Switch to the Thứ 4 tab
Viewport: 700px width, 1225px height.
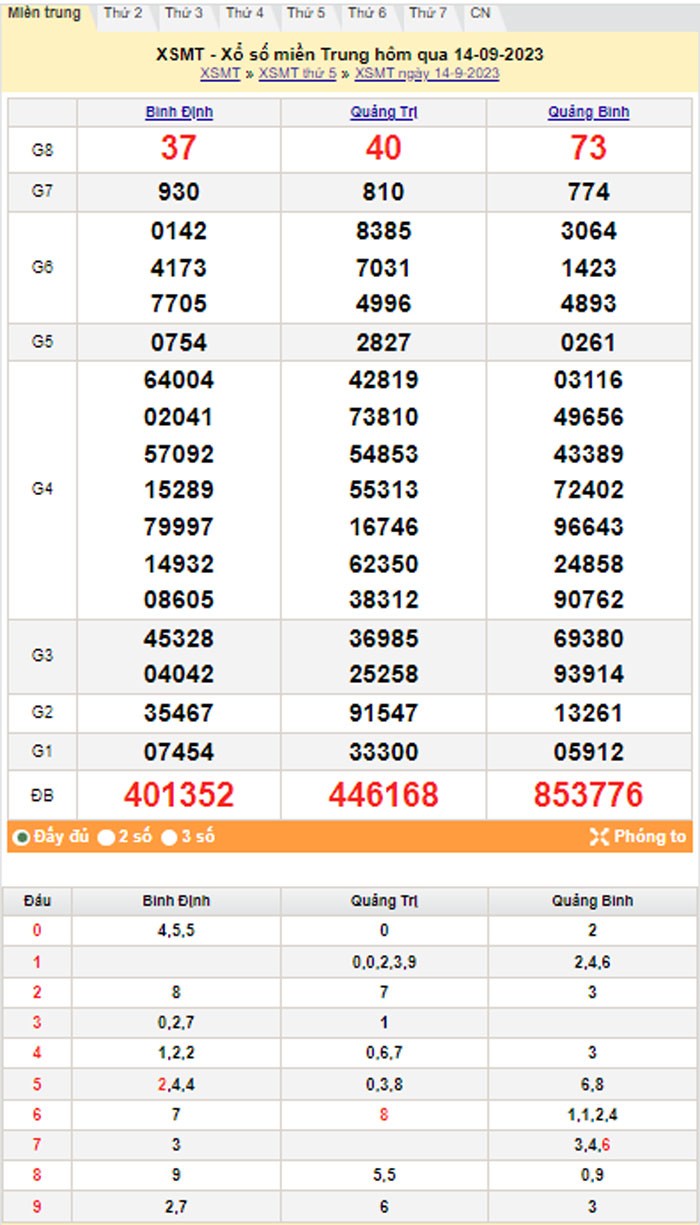245,14
